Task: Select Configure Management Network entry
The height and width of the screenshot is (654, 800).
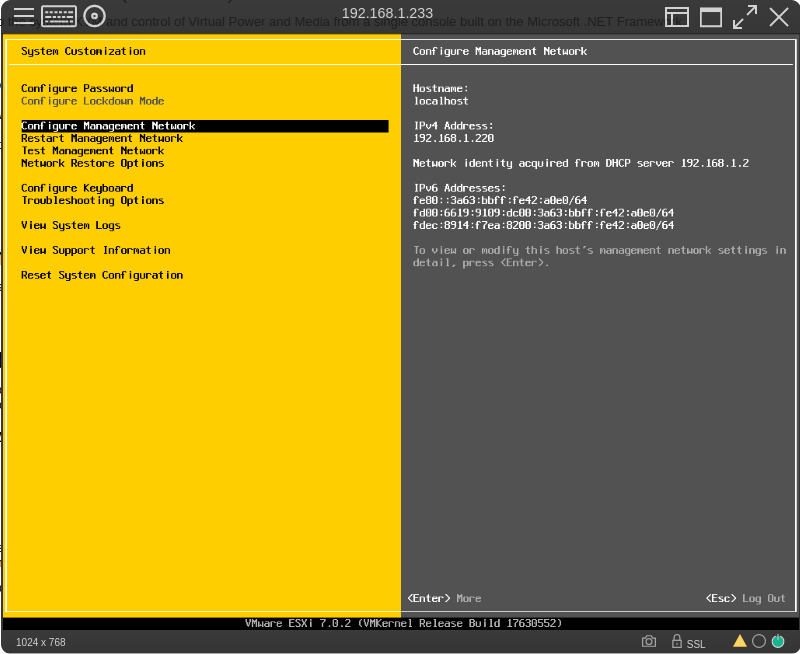Action: 108,126
